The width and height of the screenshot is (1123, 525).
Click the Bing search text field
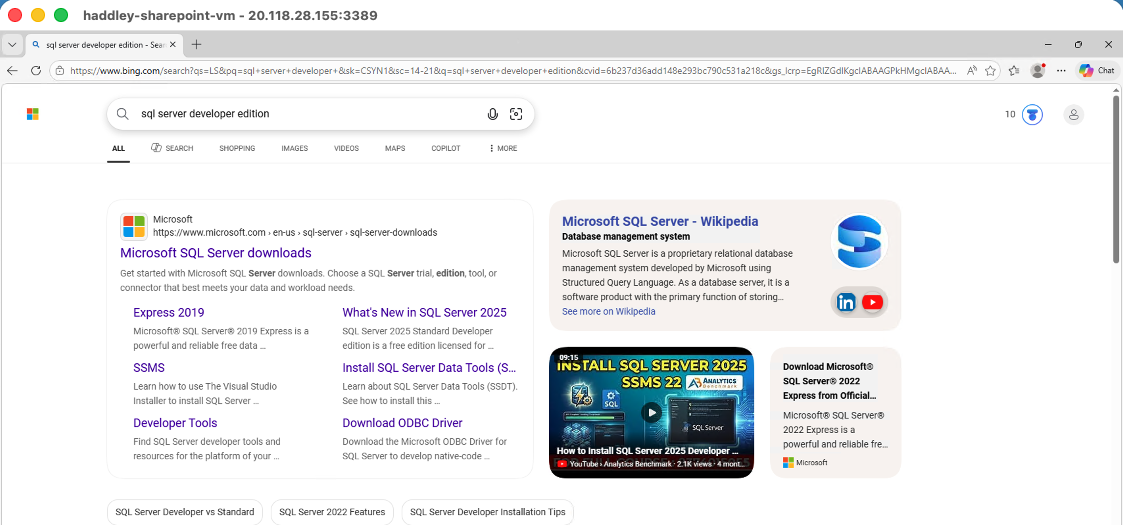pos(308,114)
